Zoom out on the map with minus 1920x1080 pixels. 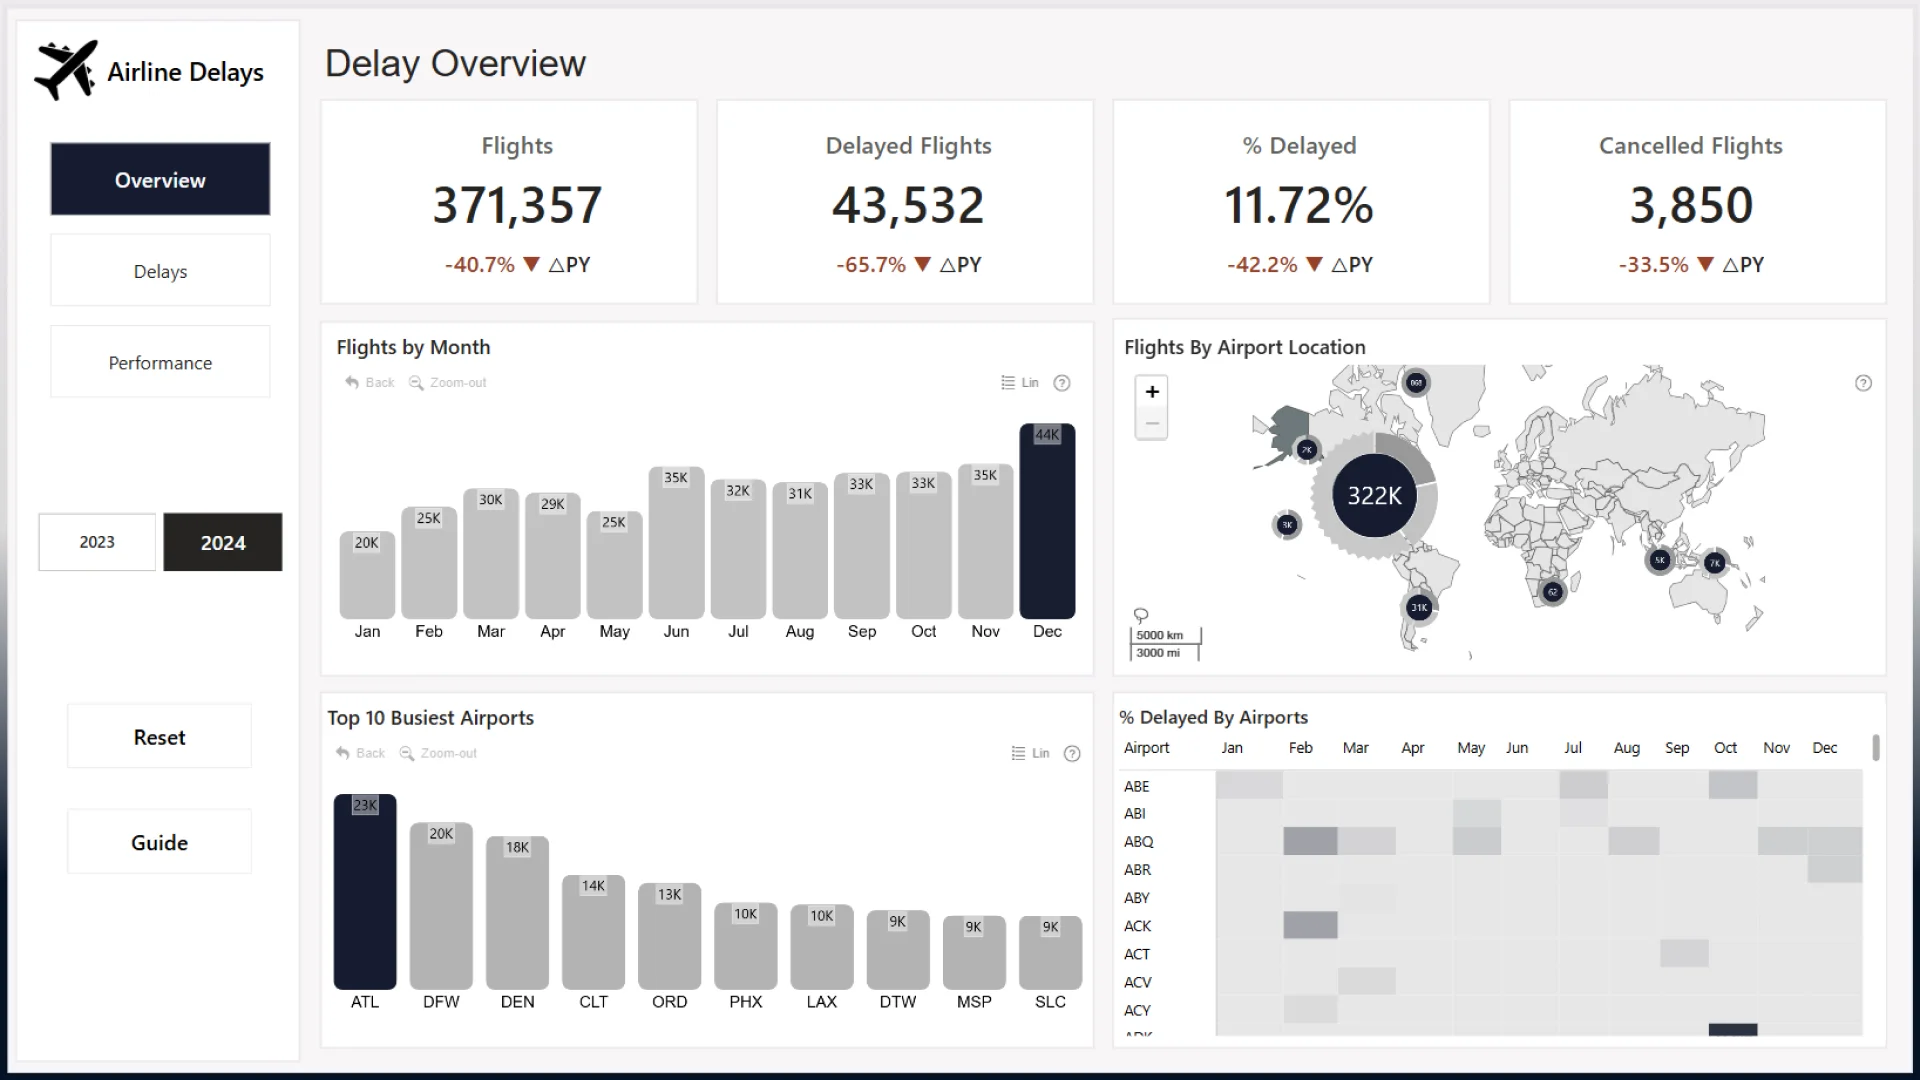coord(1152,423)
